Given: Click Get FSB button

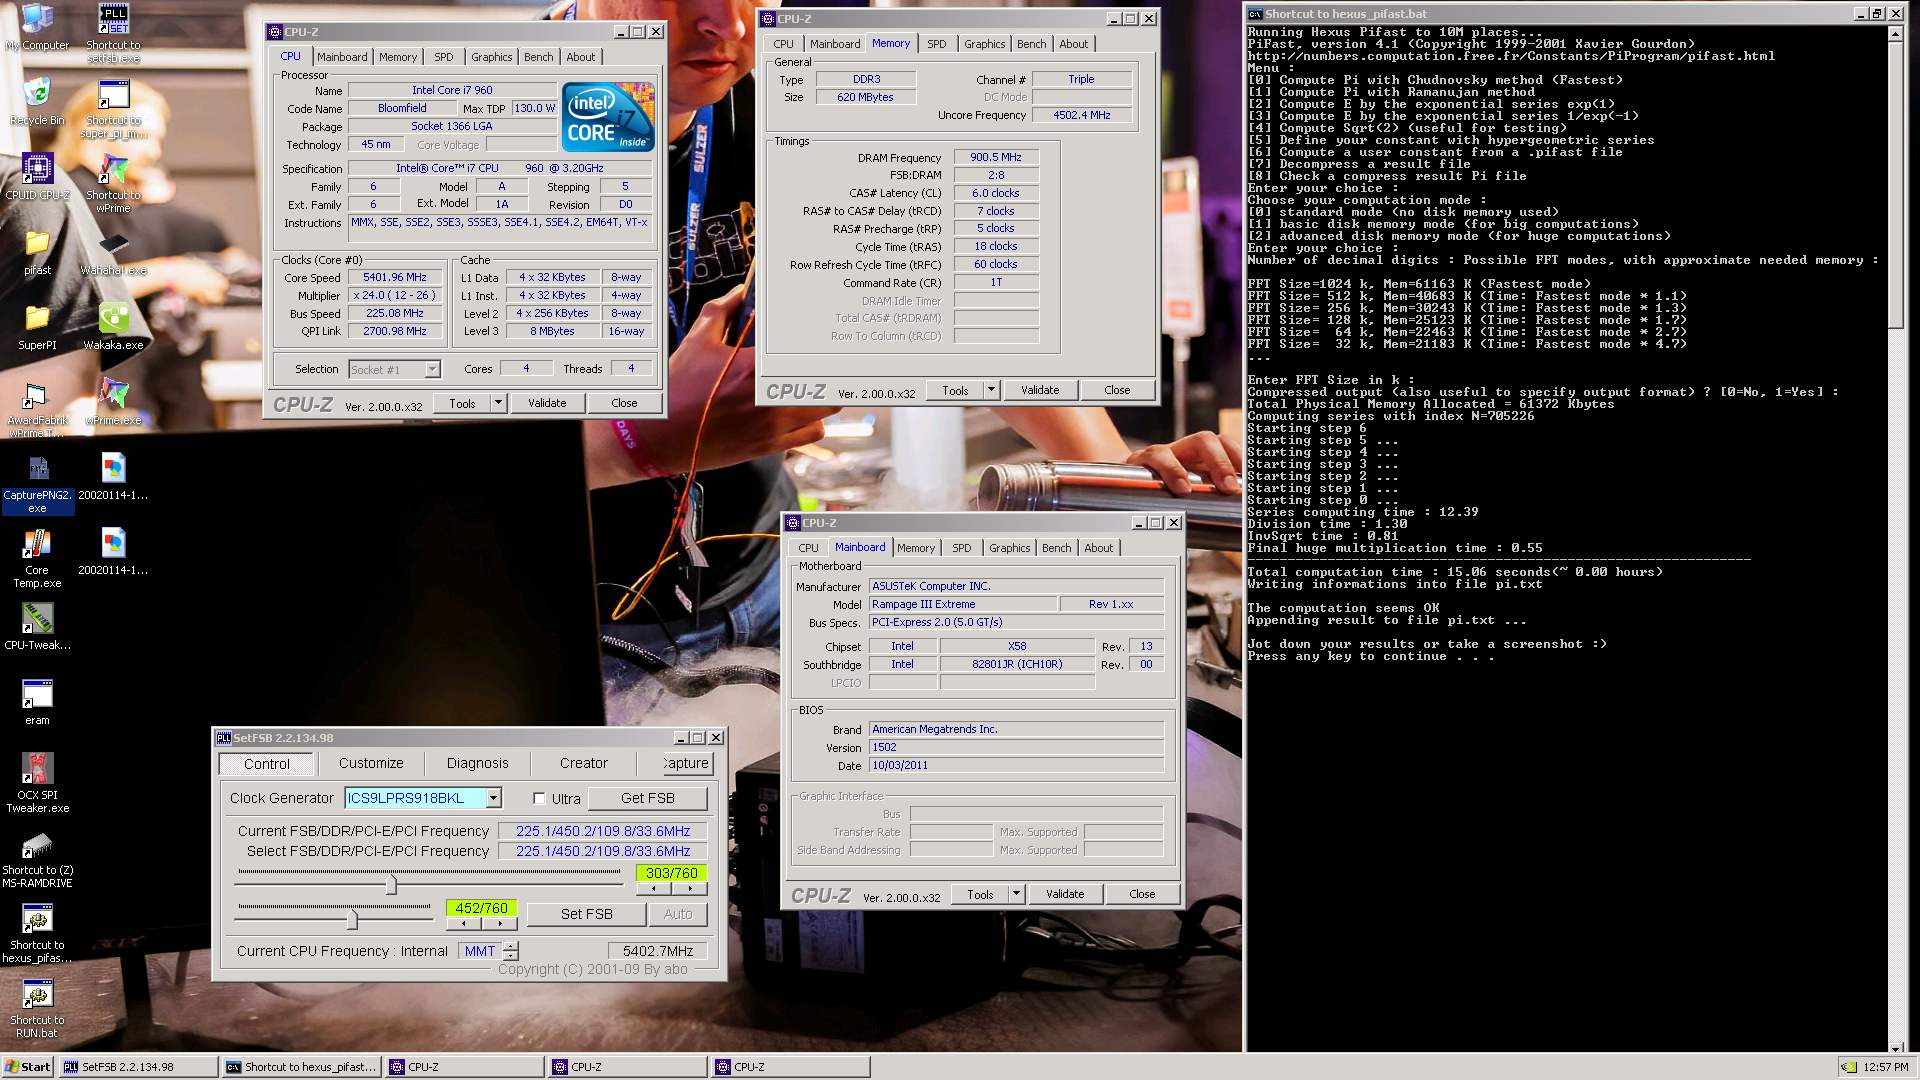Looking at the screenshot, I should [647, 798].
